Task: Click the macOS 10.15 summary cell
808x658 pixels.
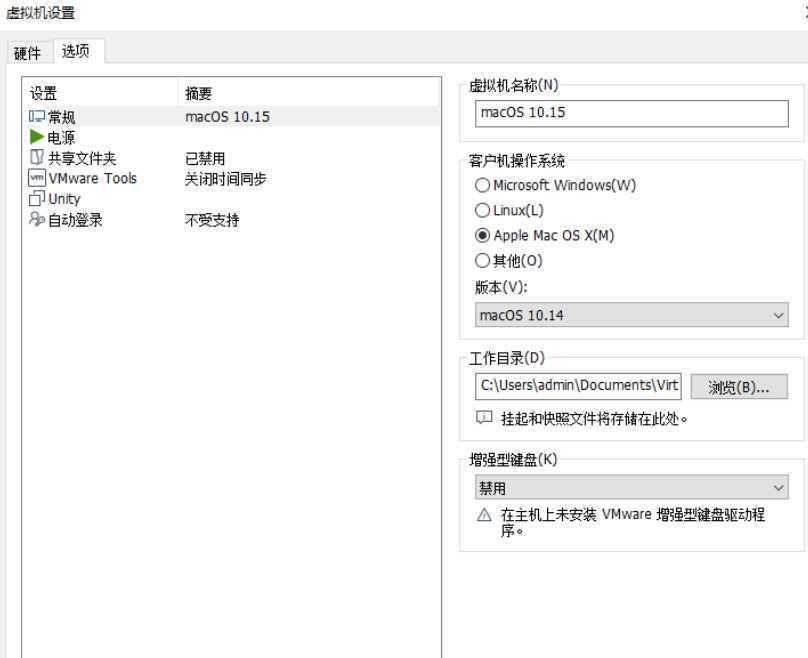Action: coord(228,116)
